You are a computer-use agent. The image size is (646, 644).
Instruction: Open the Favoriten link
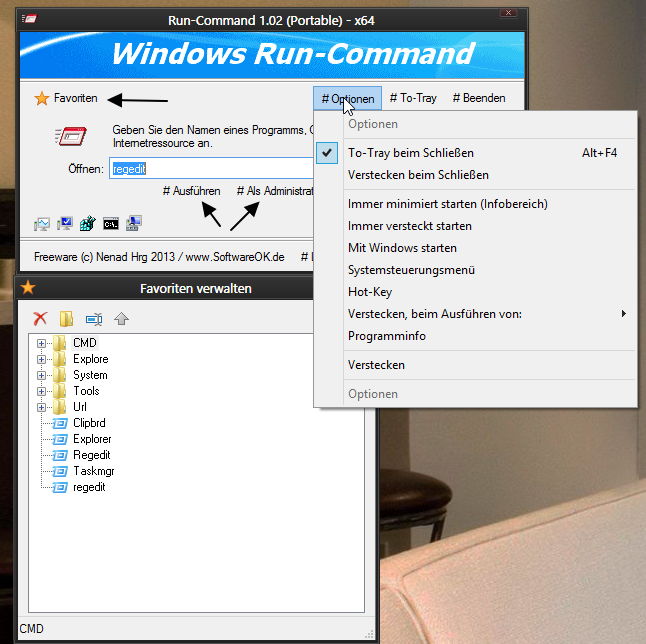(76, 98)
